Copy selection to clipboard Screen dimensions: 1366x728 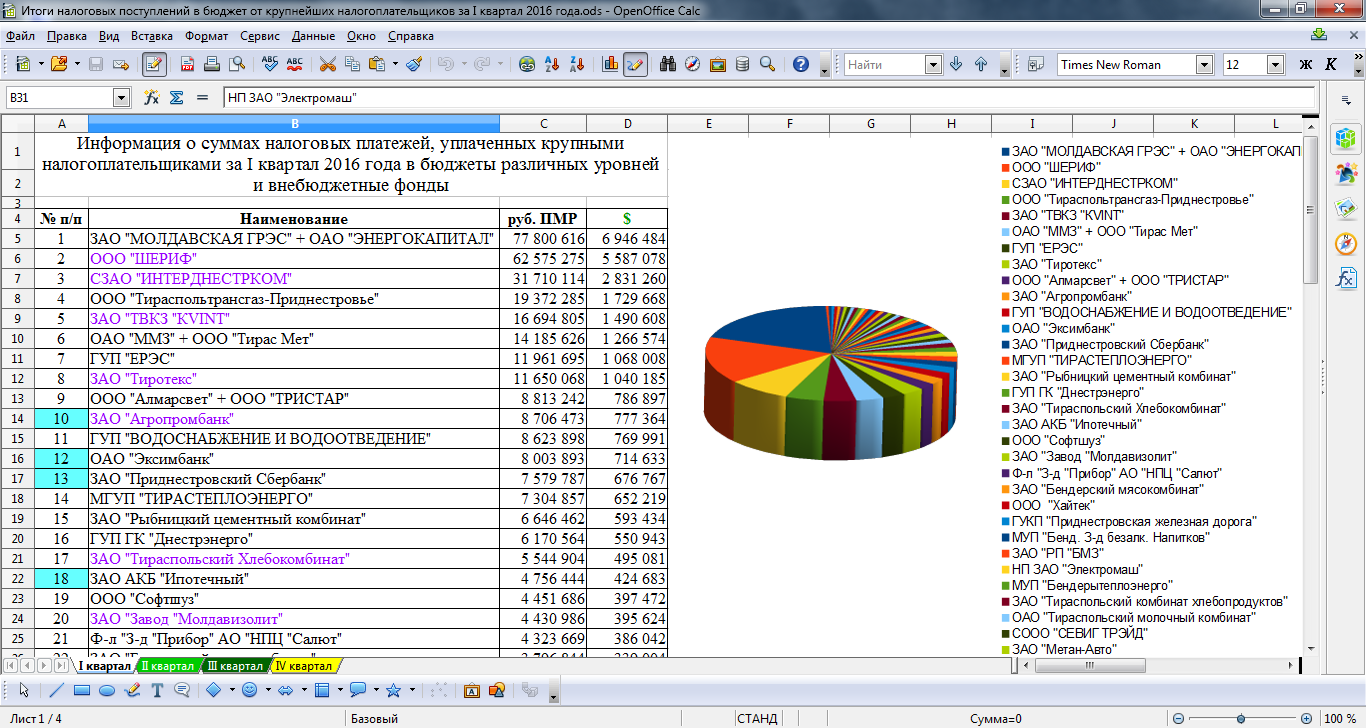click(352, 64)
